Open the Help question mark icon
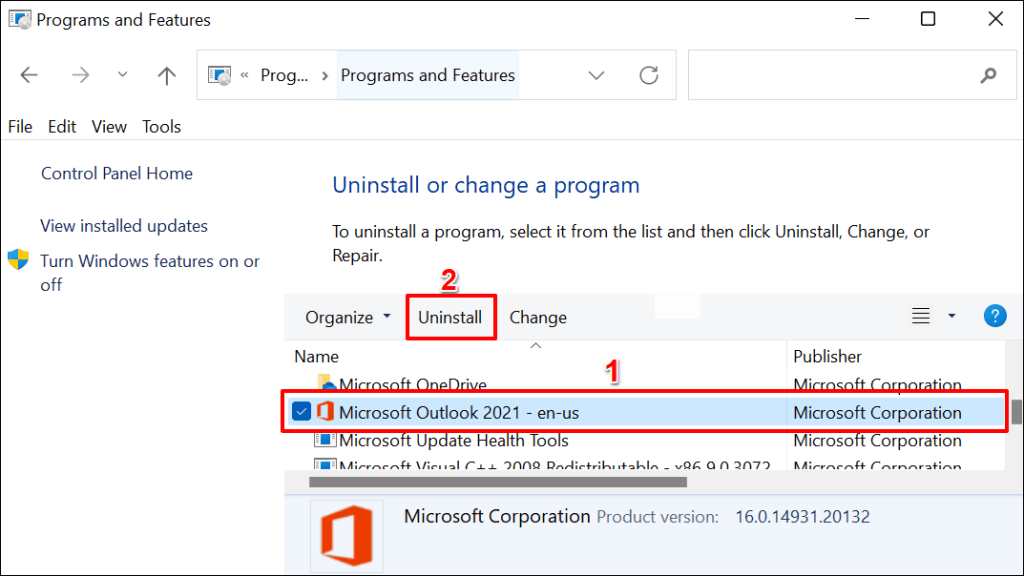1024x576 pixels. coord(995,316)
